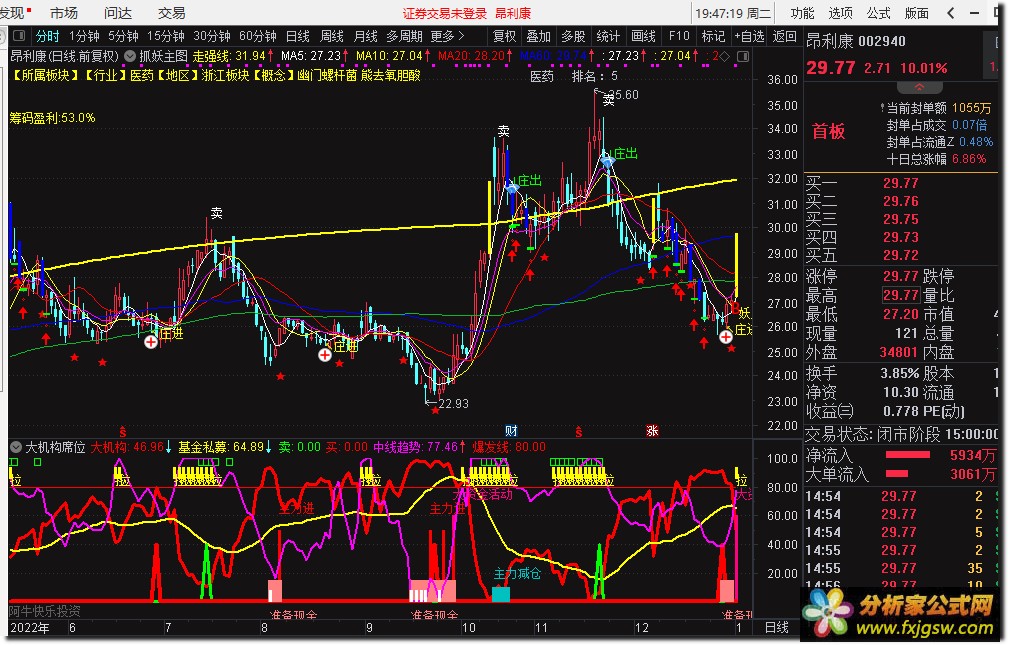
Task: Click the 画线 drawing tools button
Action: coord(643,36)
